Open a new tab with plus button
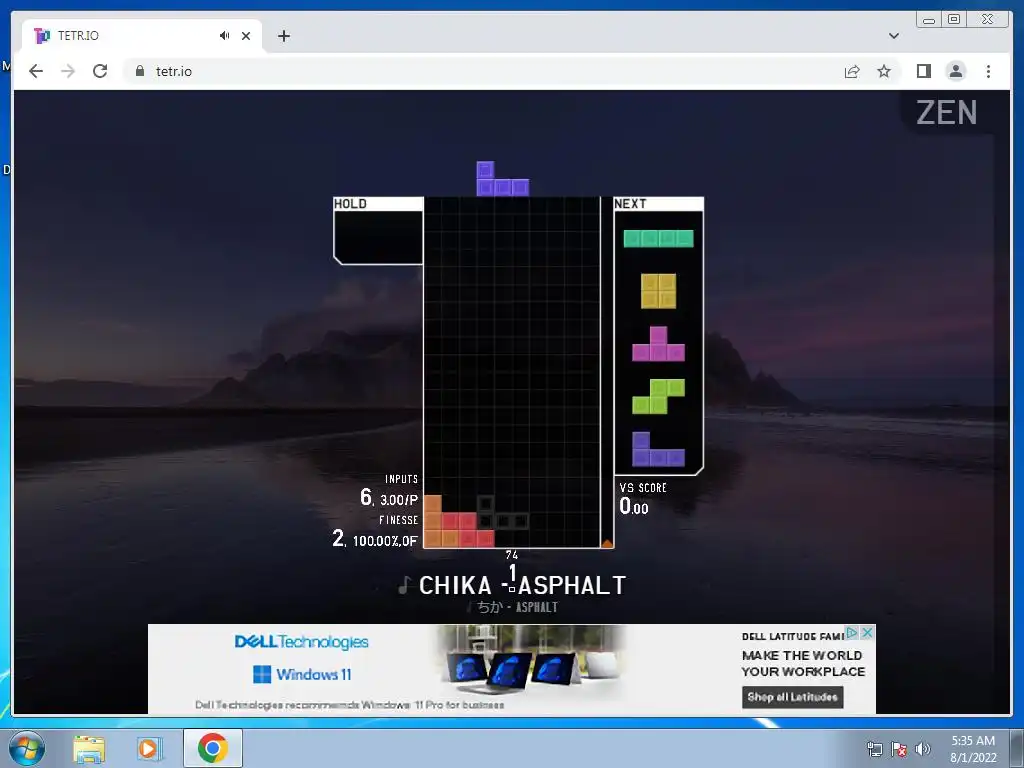Viewport: 1024px width, 768px height. 283,36
